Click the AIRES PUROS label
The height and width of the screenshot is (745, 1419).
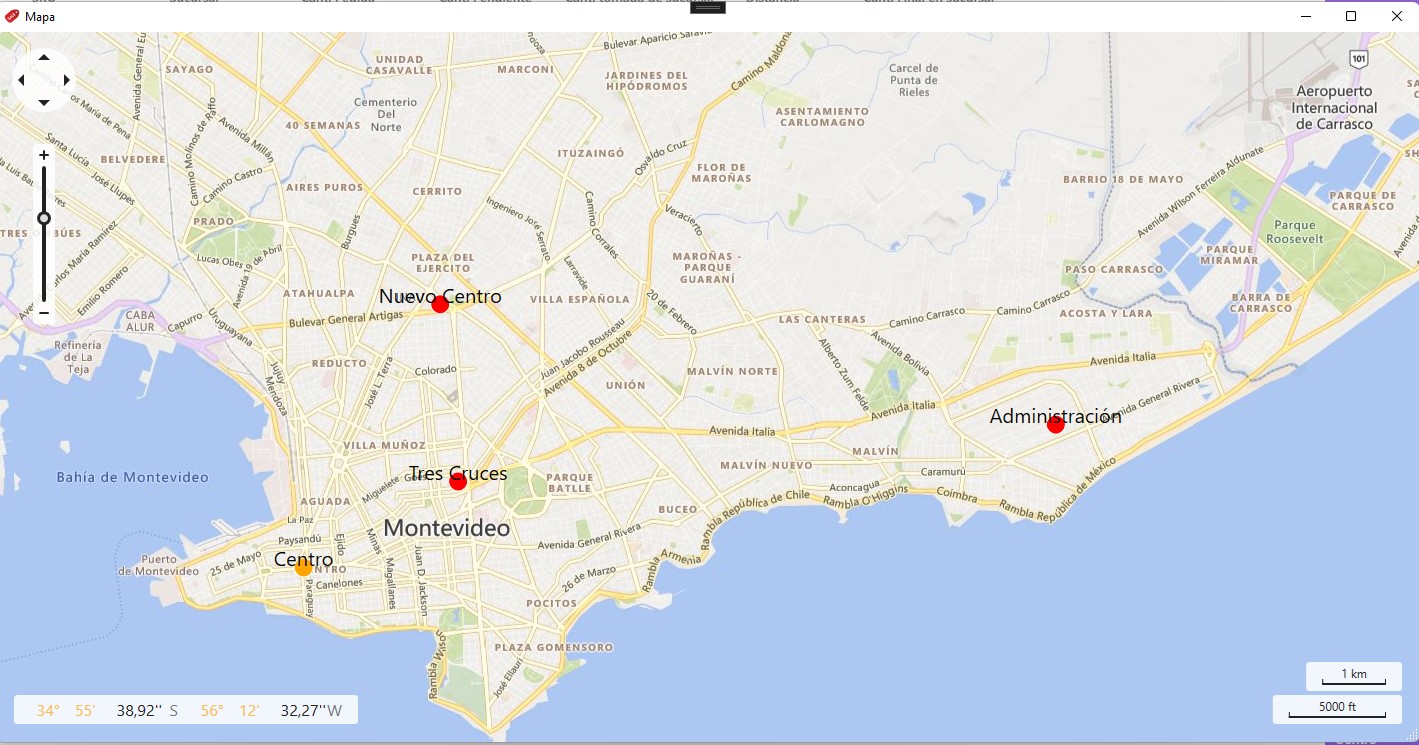pos(324,187)
